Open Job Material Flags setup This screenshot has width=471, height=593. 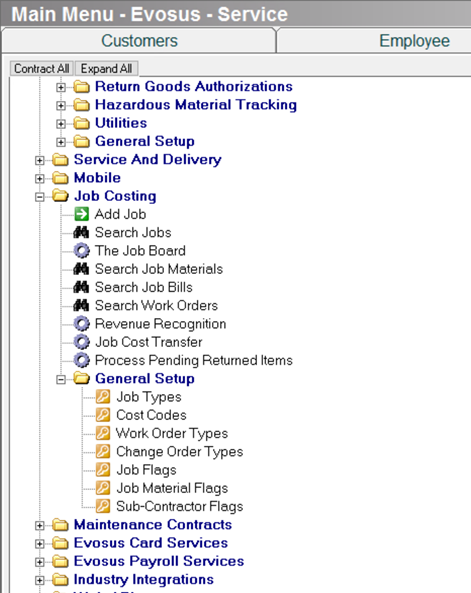(172, 488)
